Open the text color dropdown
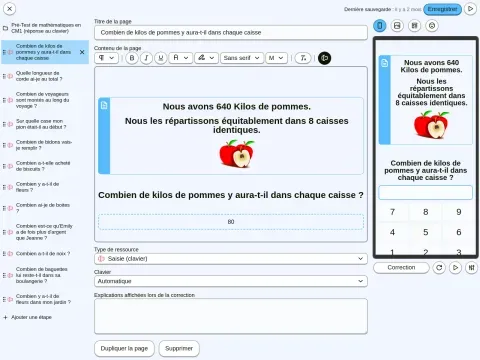Viewport: 480px width, 360px height. [180, 58]
